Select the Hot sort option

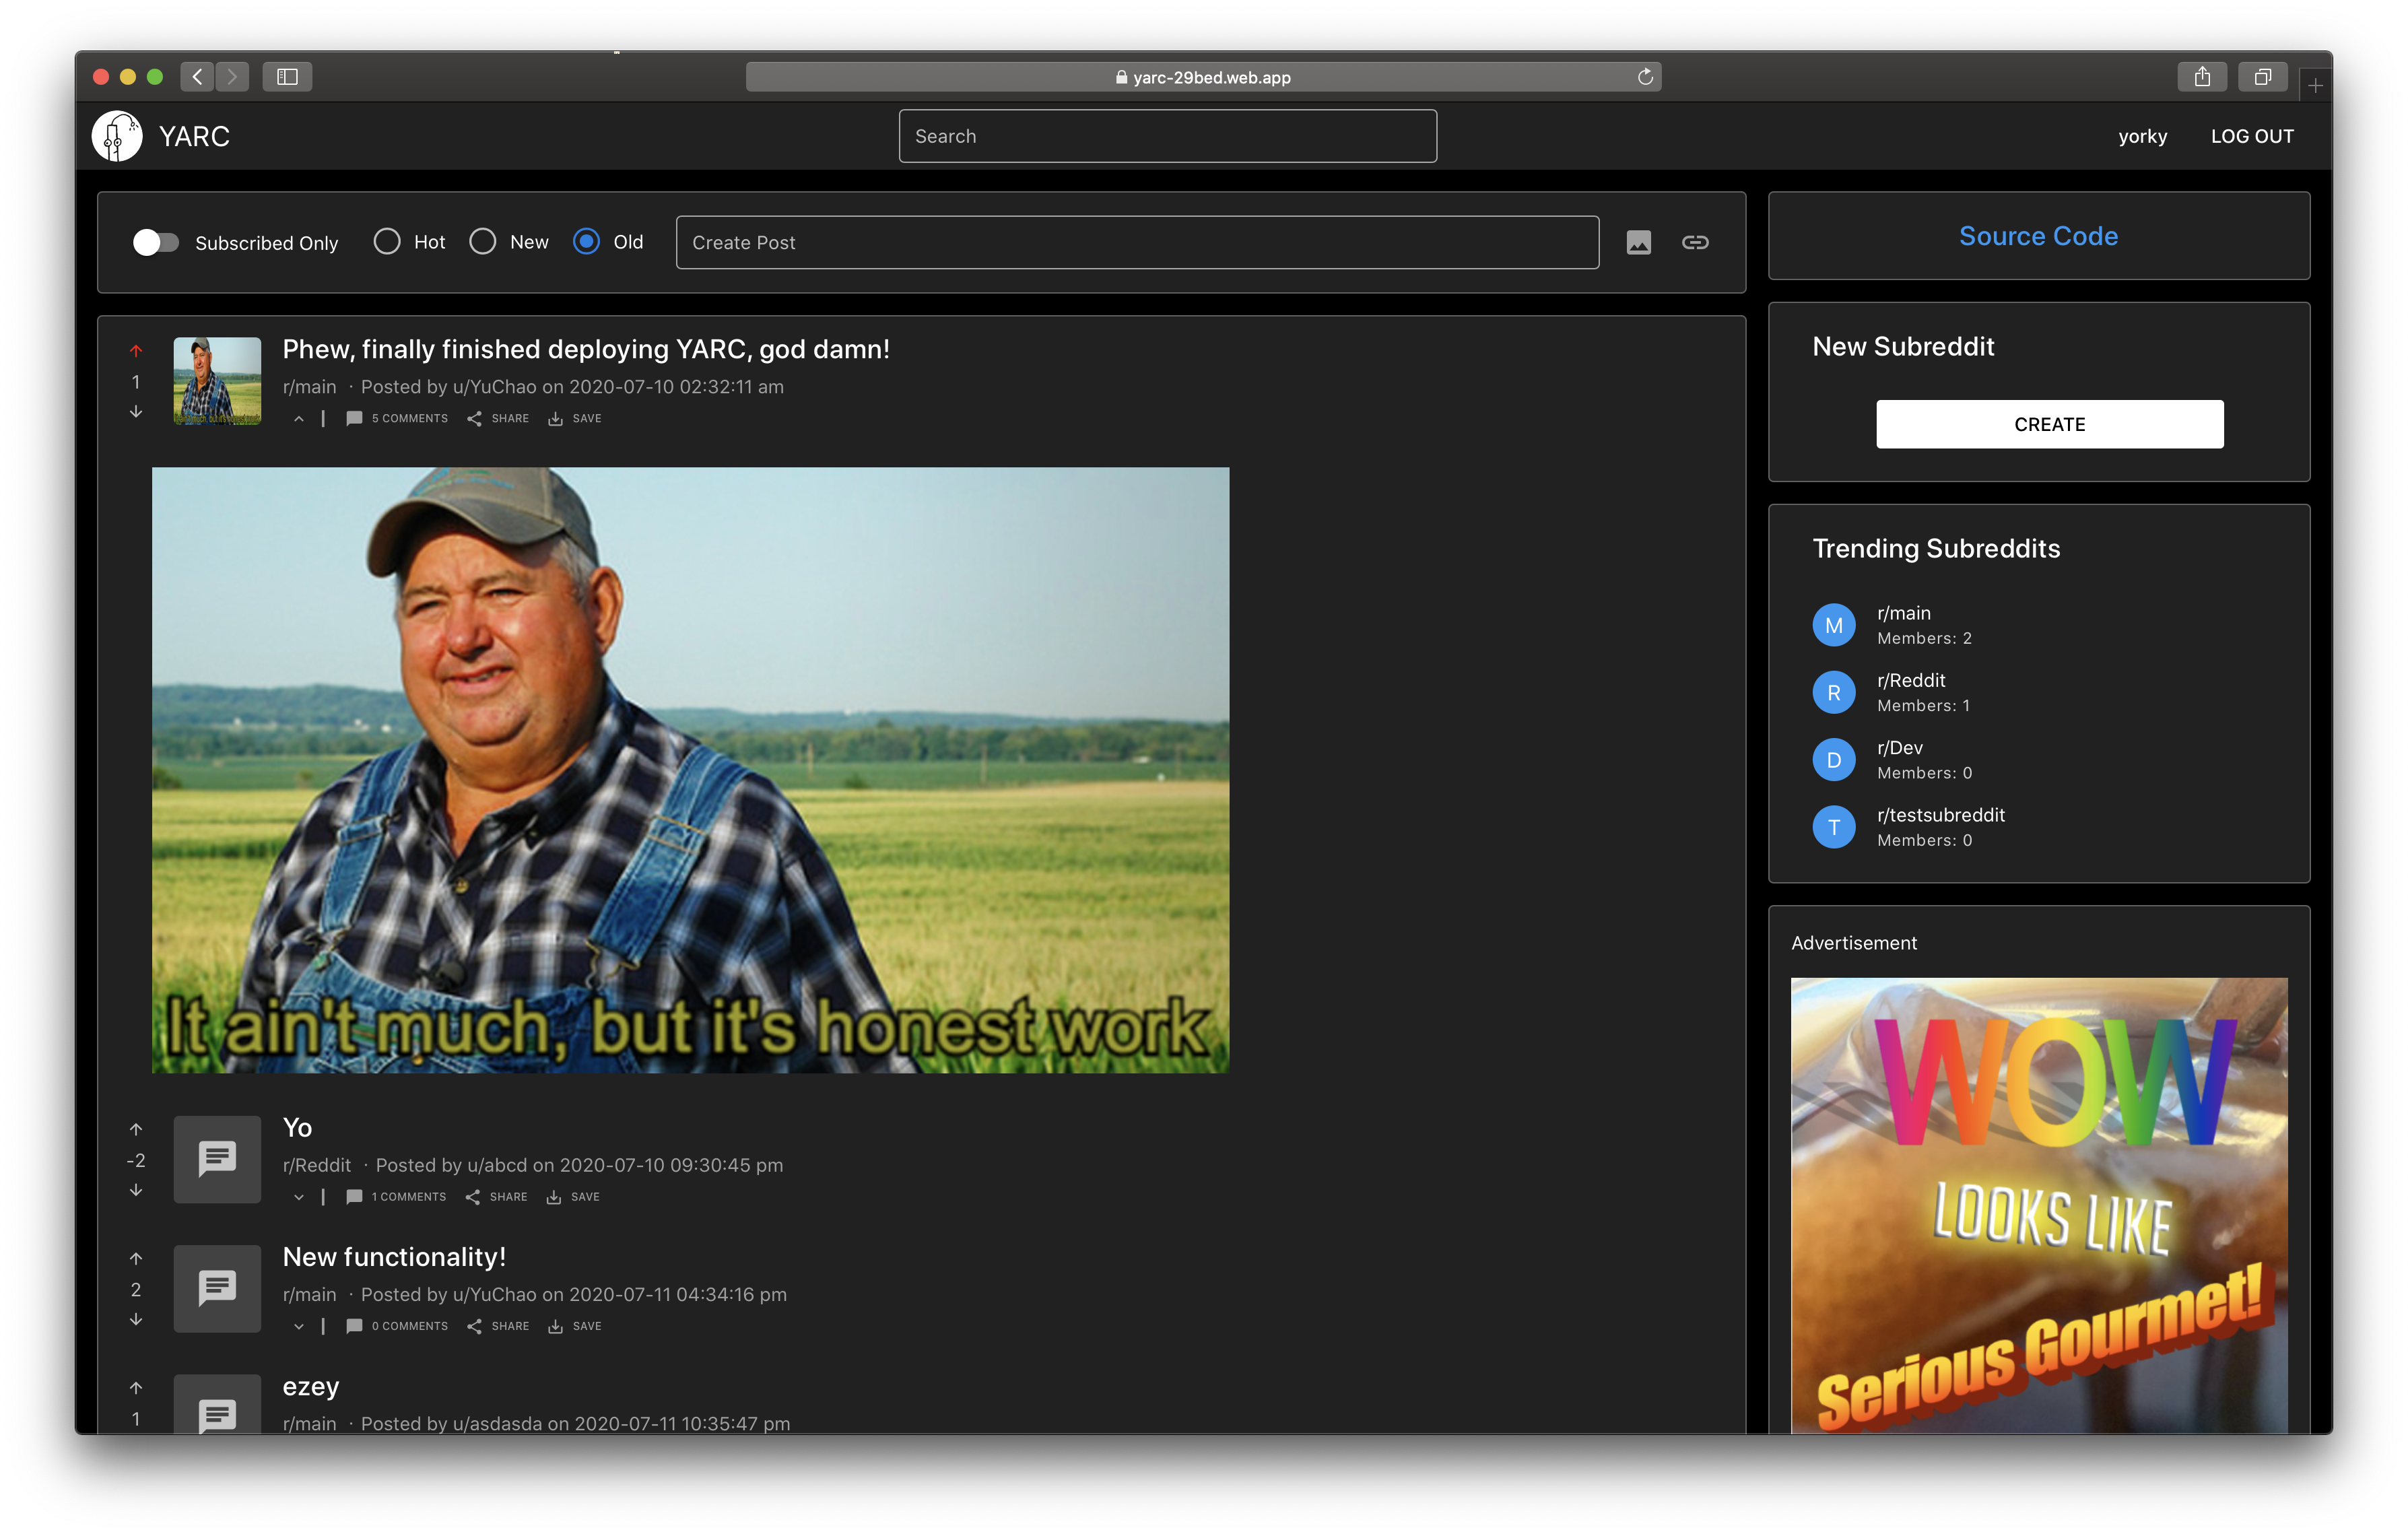387,242
